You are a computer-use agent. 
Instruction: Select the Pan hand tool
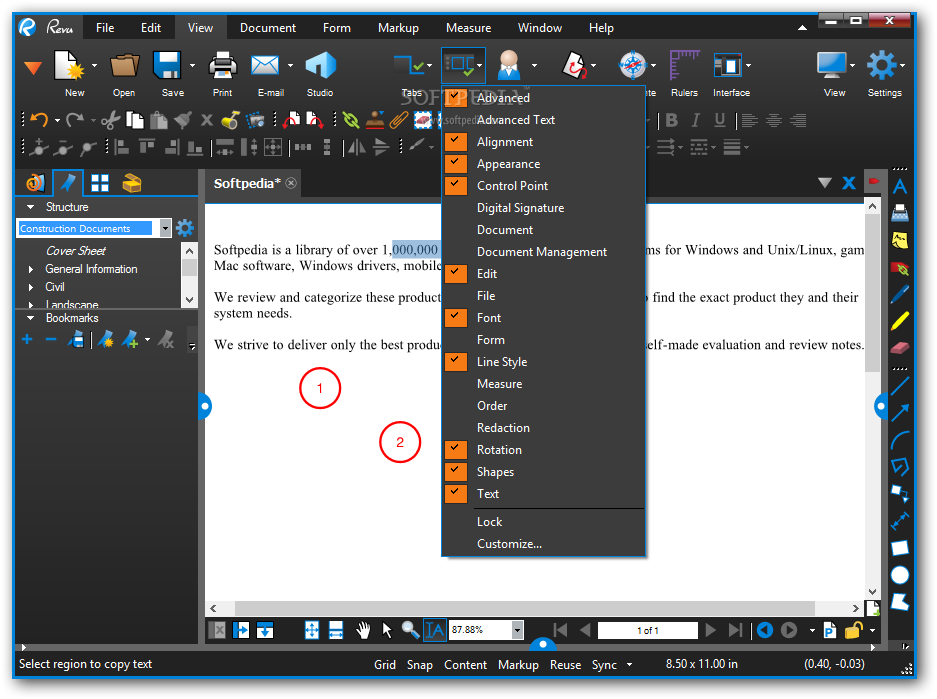363,630
